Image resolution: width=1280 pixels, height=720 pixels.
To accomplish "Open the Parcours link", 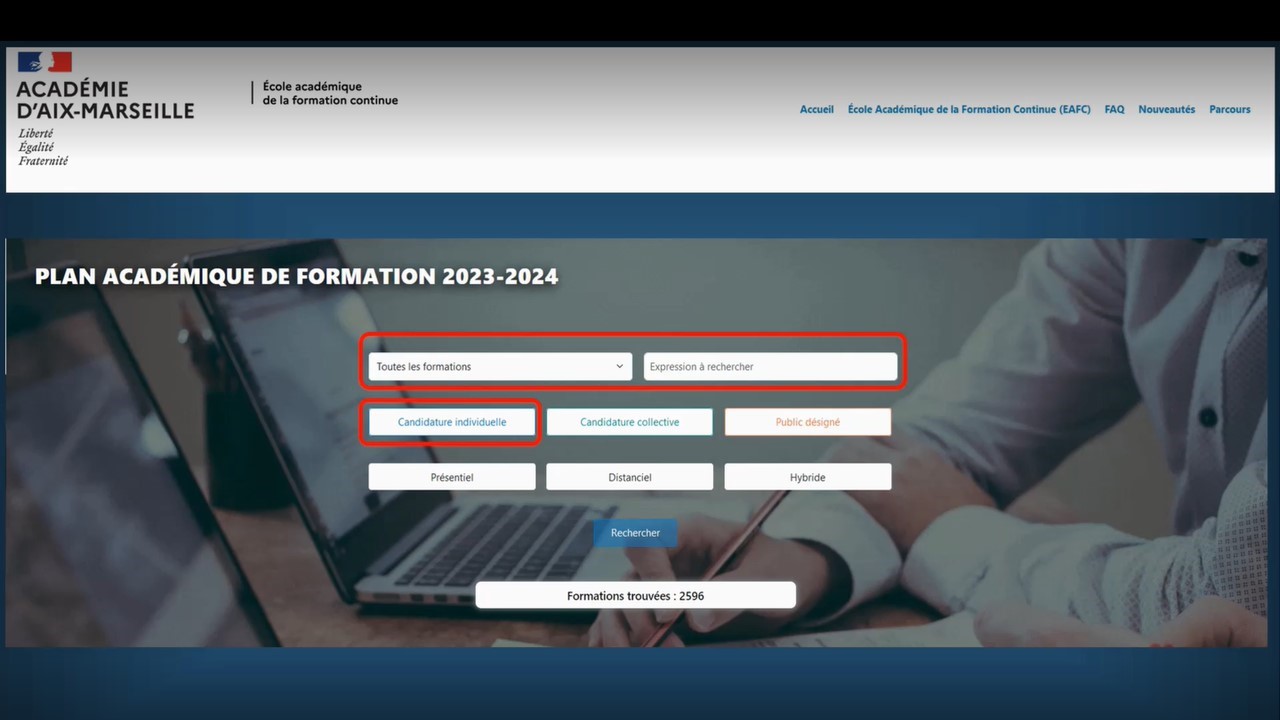I will coord(1230,110).
